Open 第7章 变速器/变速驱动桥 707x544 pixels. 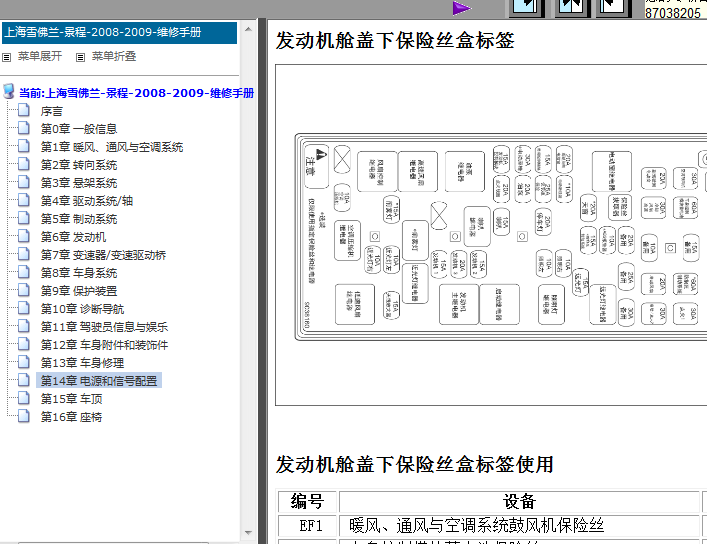click(x=103, y=255)
